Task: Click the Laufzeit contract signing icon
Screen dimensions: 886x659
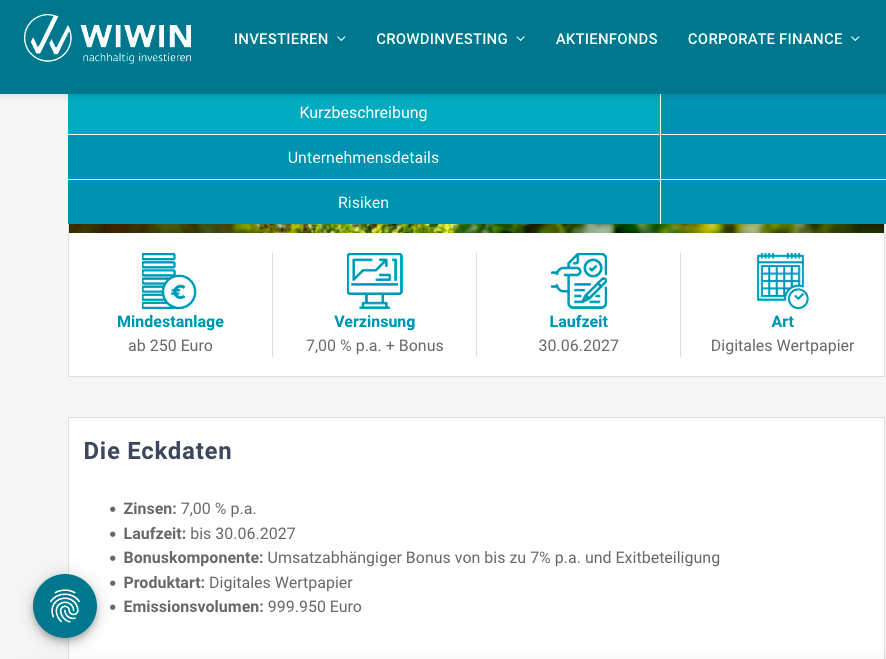Action: pyautogui.click(x=579, y=281)
